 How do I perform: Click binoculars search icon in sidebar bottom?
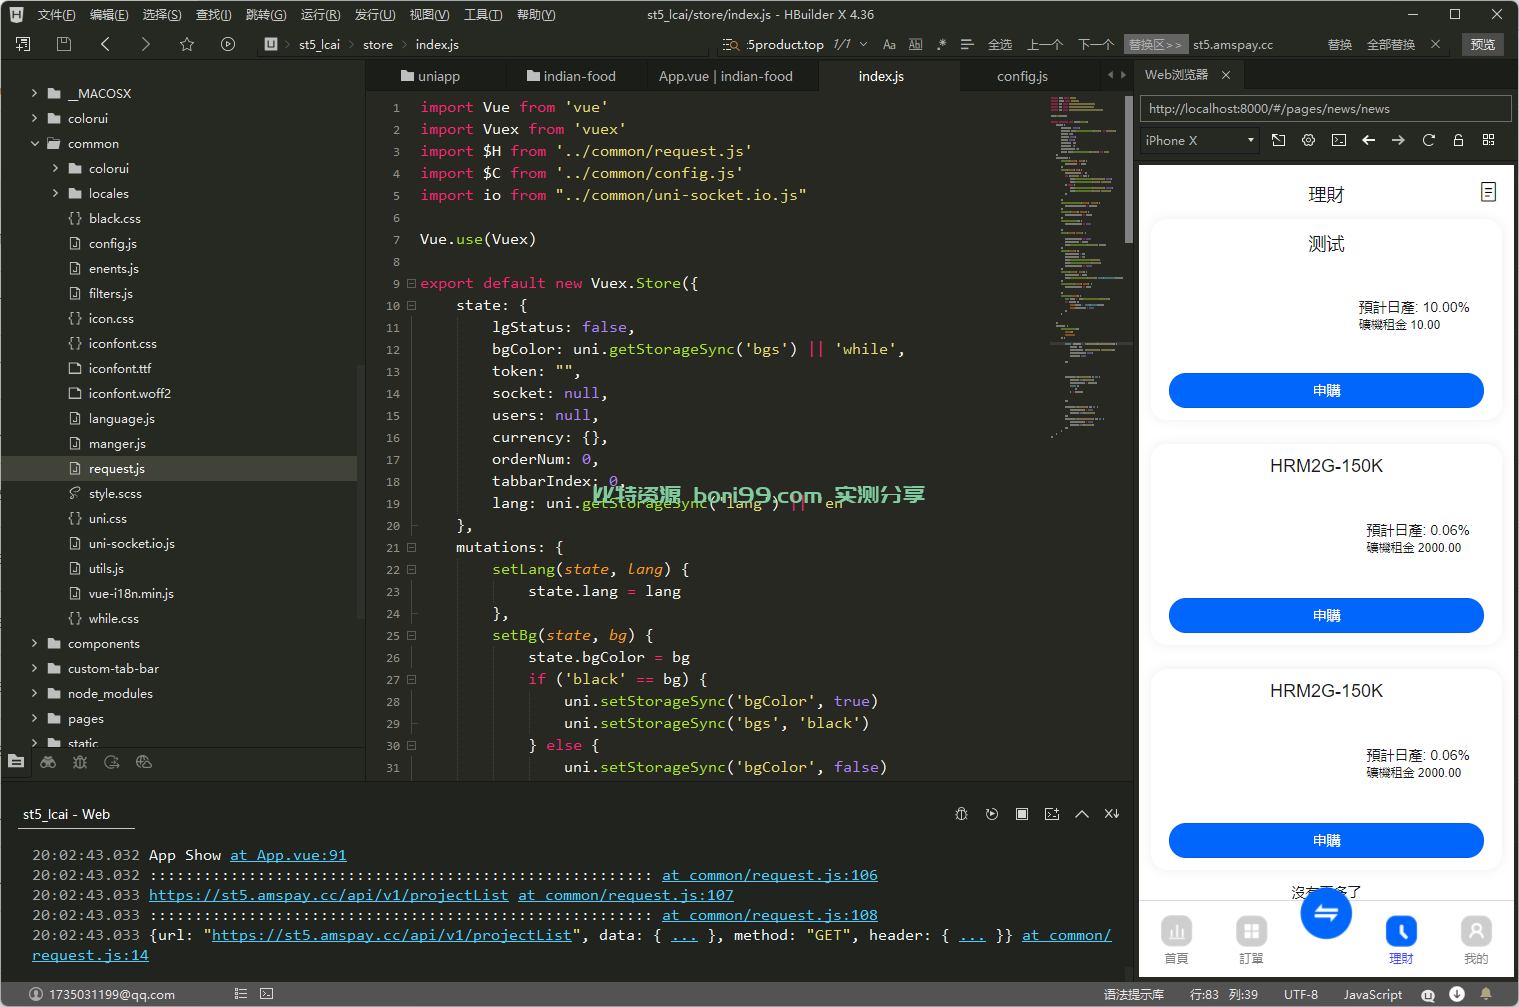tap(48, 762)
